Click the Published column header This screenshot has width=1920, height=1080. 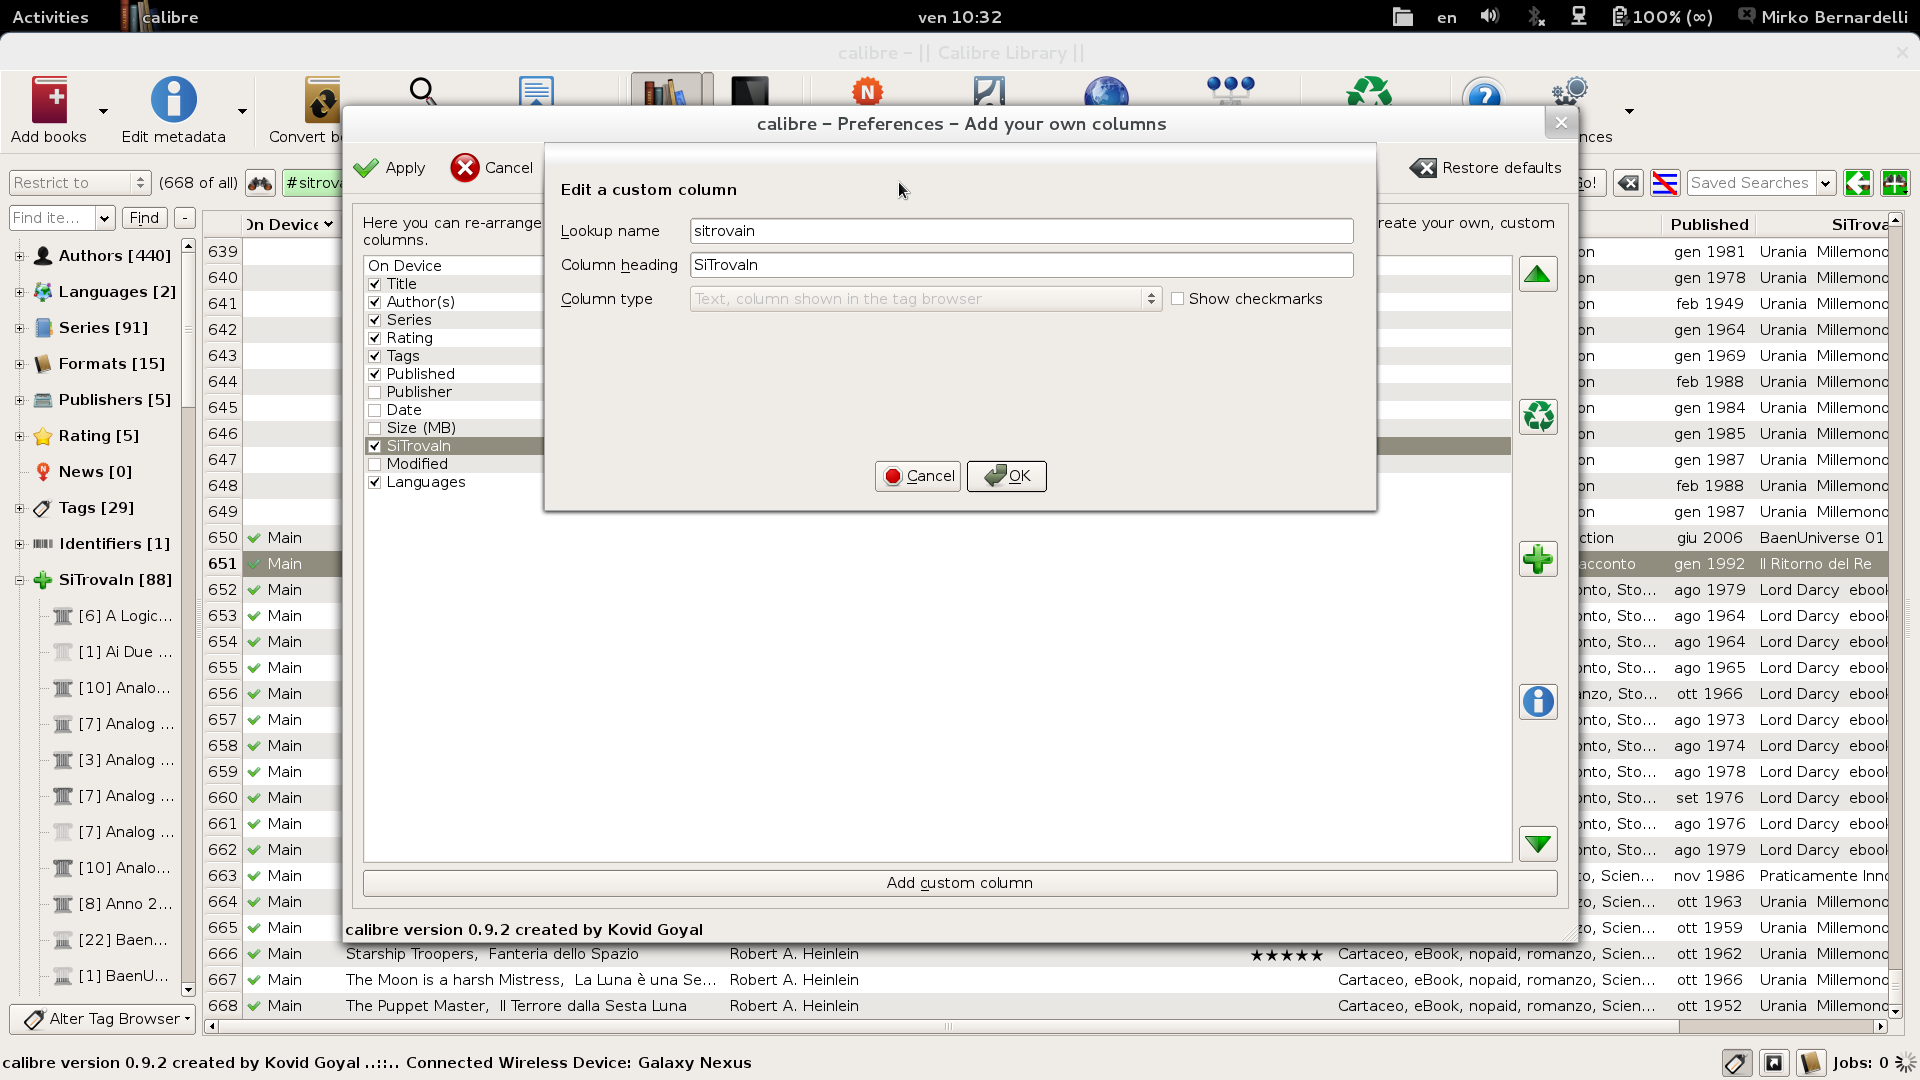pyautogui.click(x=1709, y=224)
